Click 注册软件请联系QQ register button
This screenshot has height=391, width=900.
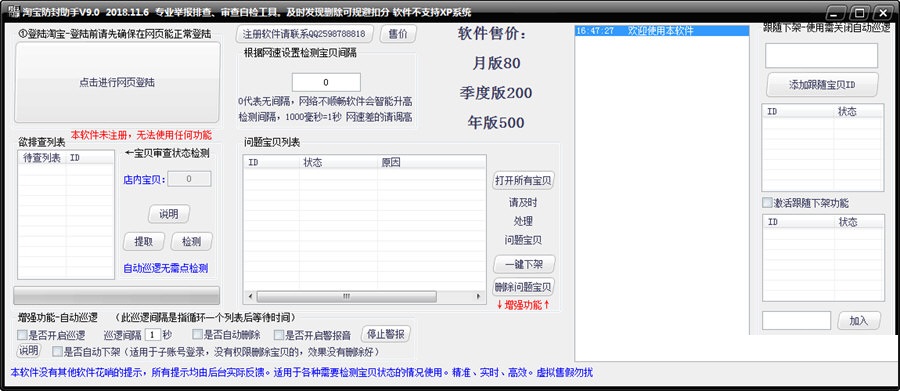point(304,34)
